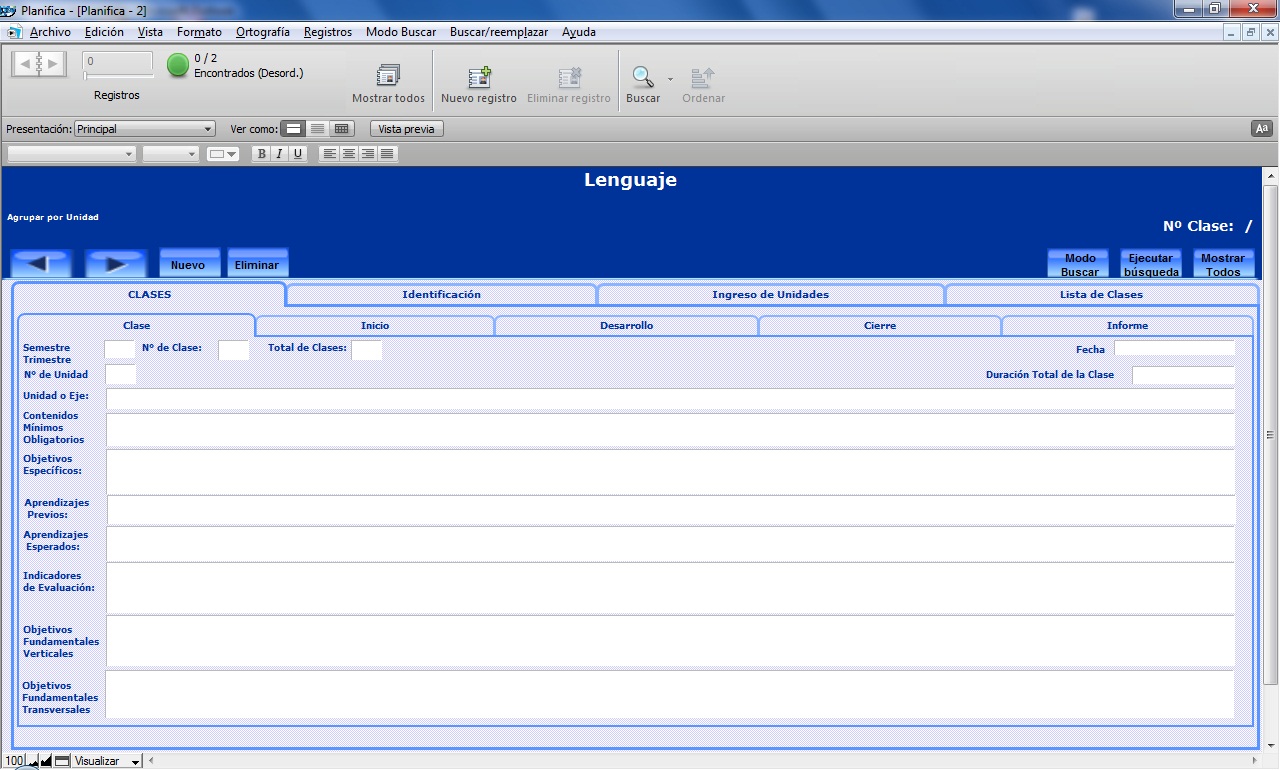The image size is (1280, 770).
Task: Open the Archivo menu
Action: pyautogui.click(x=50, y=32)
